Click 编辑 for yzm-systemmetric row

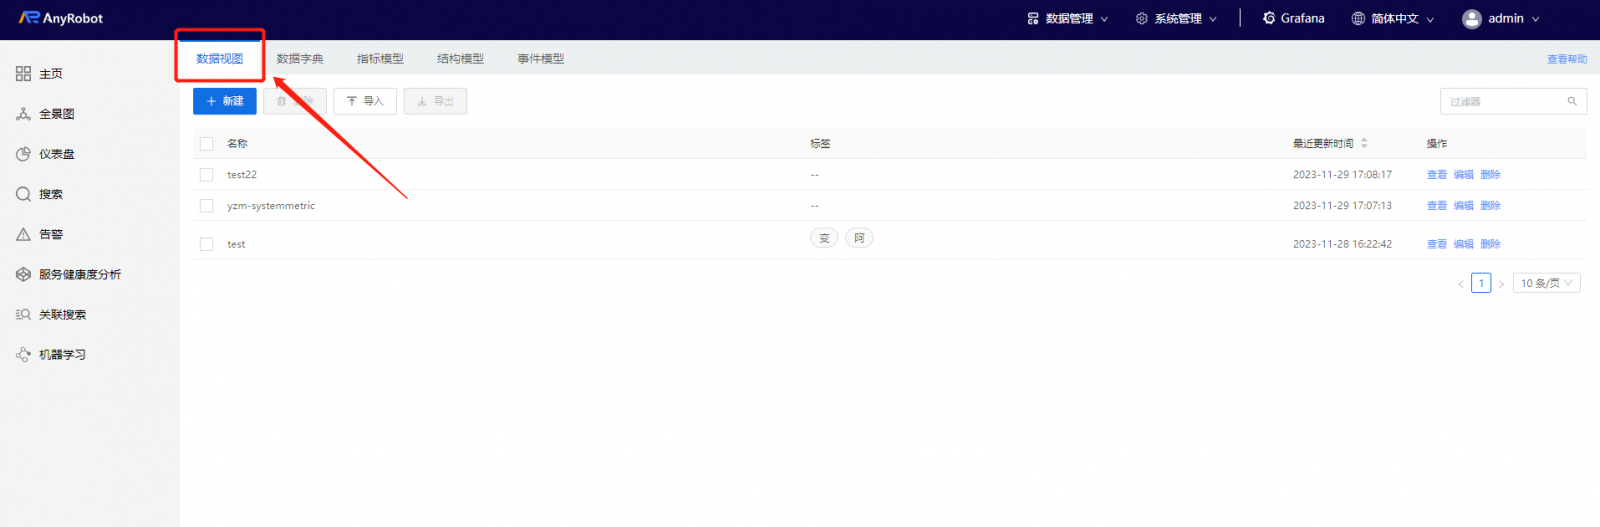1464,205
